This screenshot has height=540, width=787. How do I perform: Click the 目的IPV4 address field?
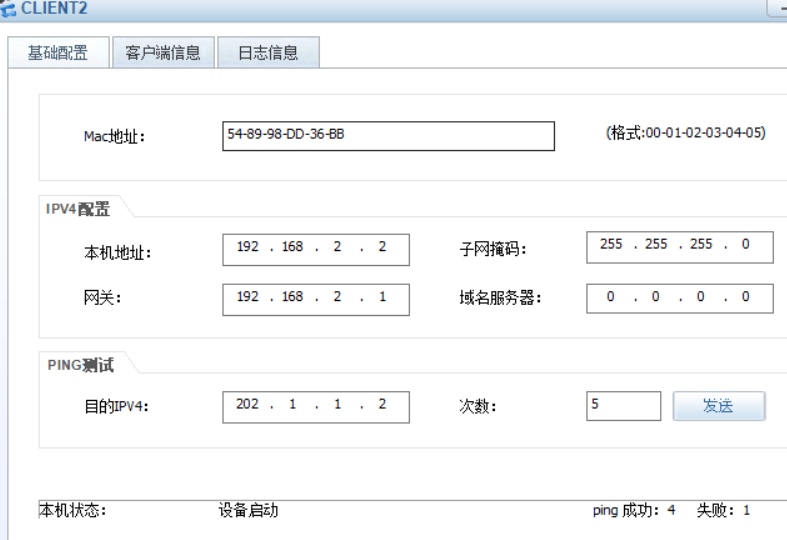point(316,407)
